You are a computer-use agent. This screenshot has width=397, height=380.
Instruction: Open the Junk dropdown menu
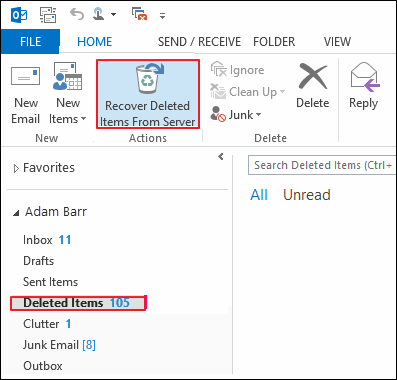(x=236, y=115)
